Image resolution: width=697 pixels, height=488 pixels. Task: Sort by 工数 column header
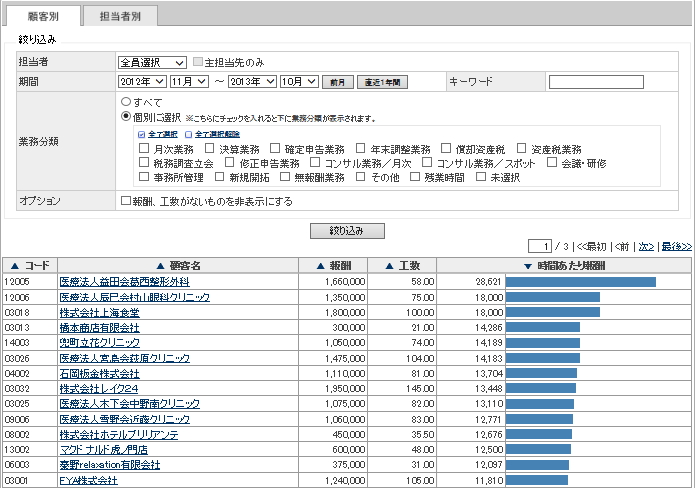pos(402,266)
